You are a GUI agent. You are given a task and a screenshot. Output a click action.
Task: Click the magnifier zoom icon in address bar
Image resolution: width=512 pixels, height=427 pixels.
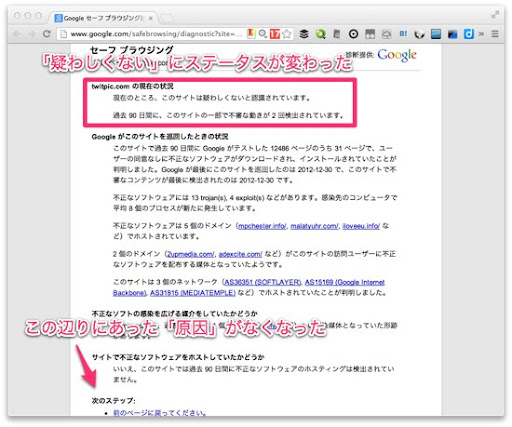(x=263, y=34)
